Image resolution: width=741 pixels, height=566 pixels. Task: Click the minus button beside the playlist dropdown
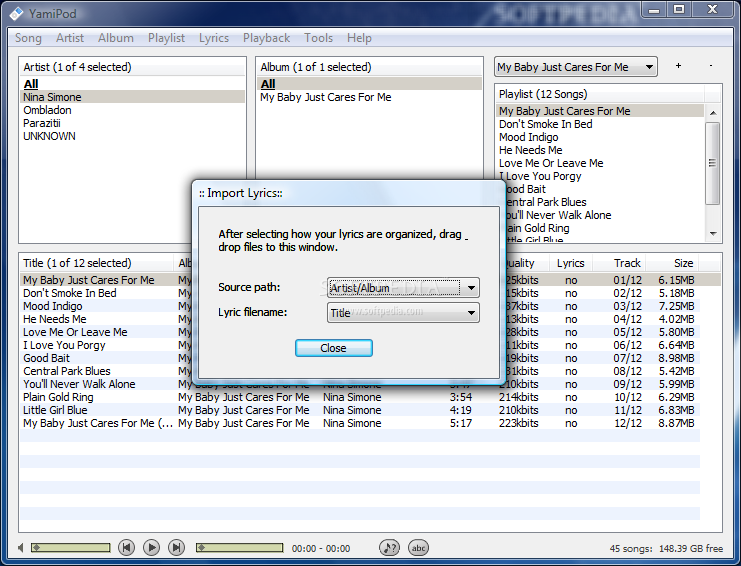pos(711,66)
